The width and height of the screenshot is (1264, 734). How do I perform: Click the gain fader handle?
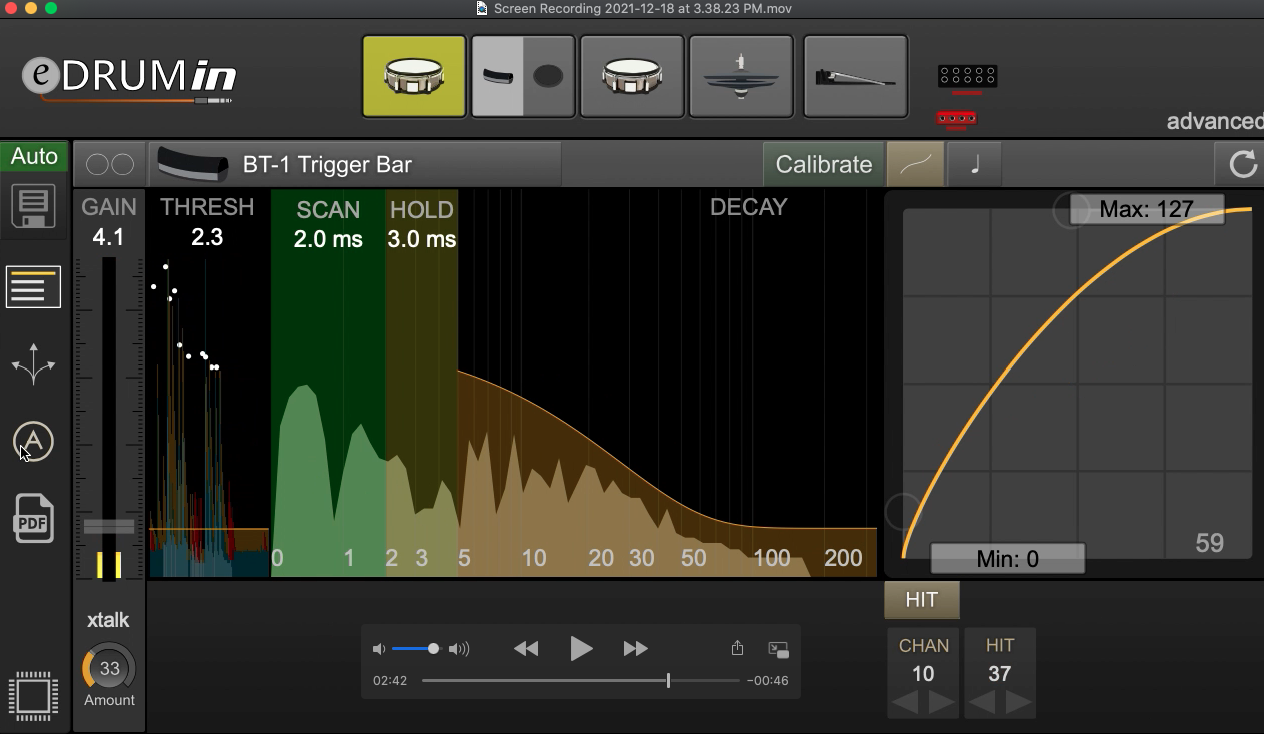pyautogui.click(x=108, y=527)
